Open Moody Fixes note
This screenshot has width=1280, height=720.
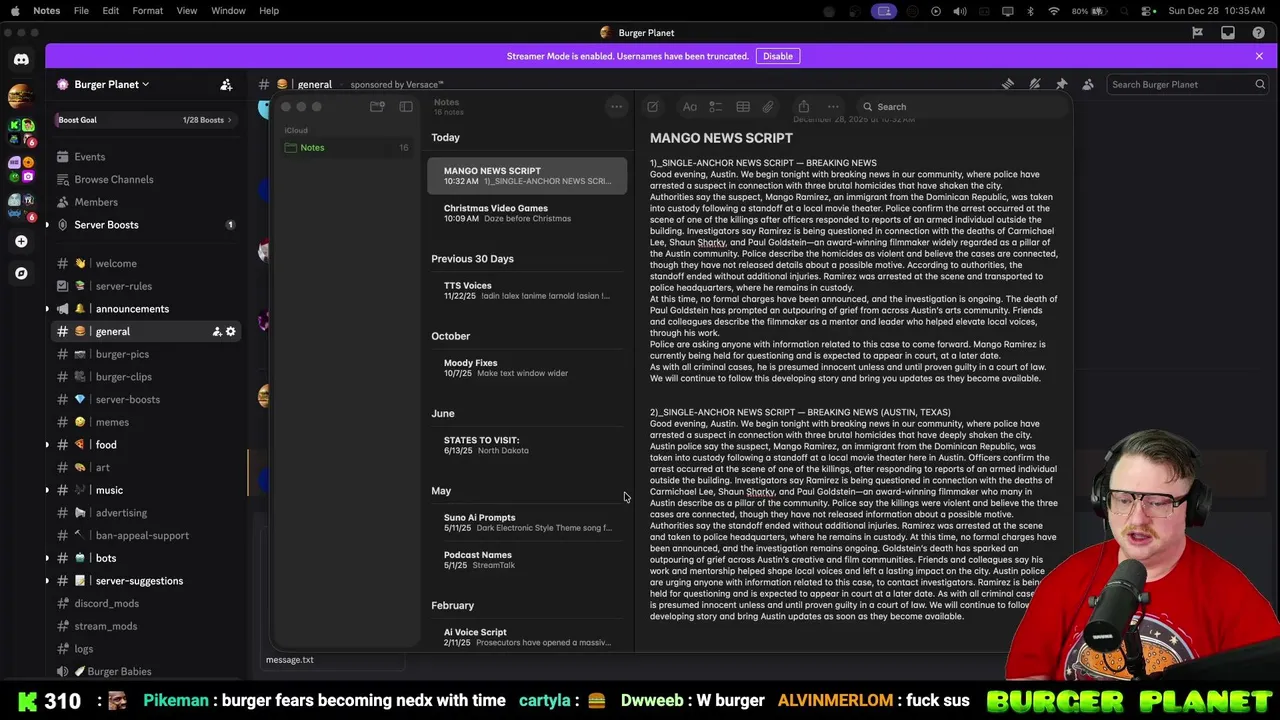tap(527, 368)
